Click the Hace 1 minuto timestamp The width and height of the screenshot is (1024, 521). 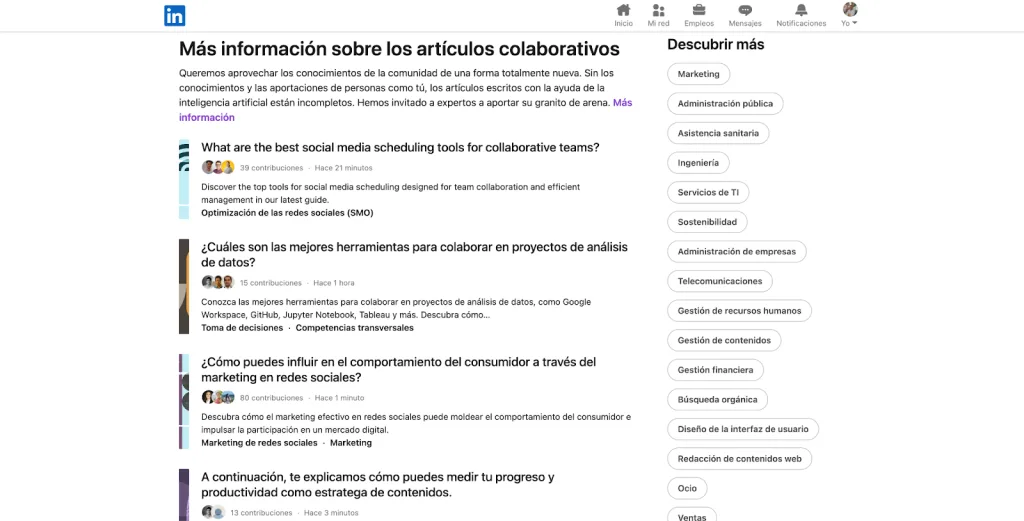pos(340,398)
